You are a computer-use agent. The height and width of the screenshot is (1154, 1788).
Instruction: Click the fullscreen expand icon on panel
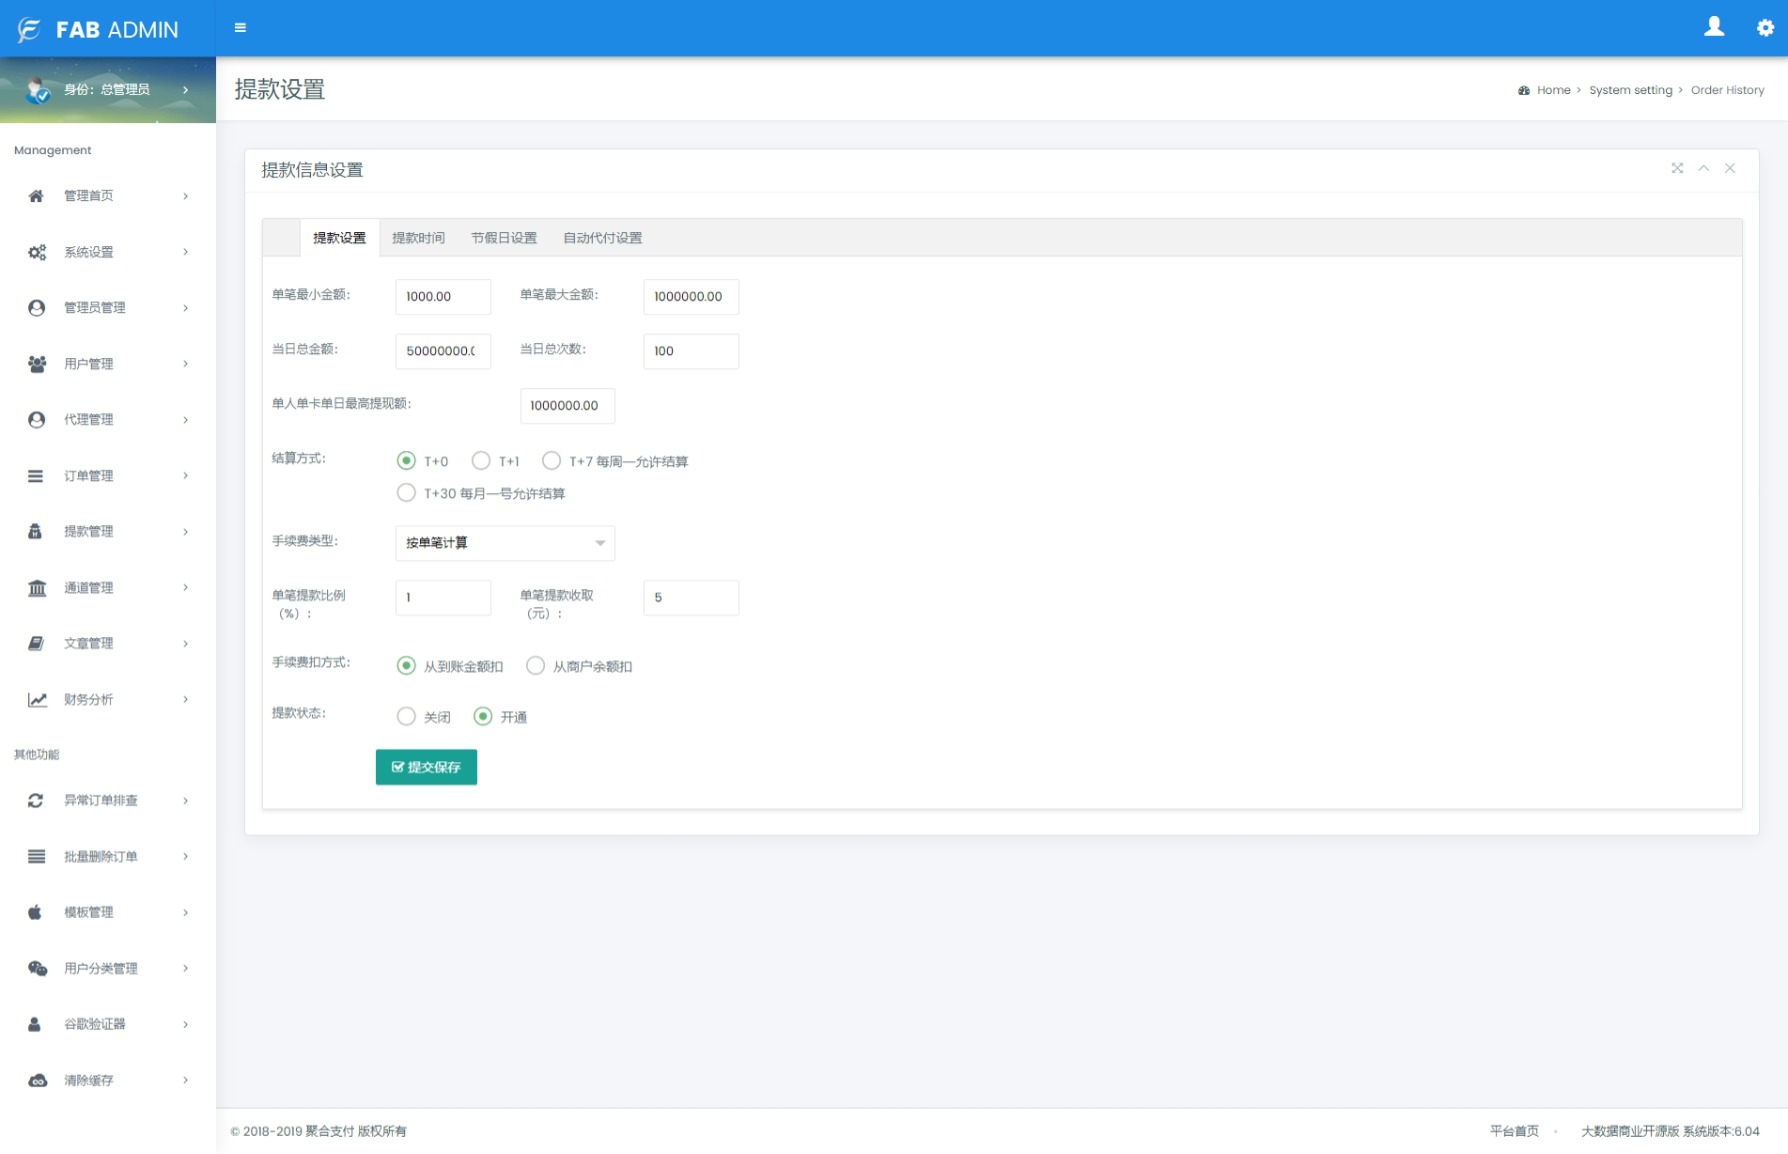coord(1677,168)
